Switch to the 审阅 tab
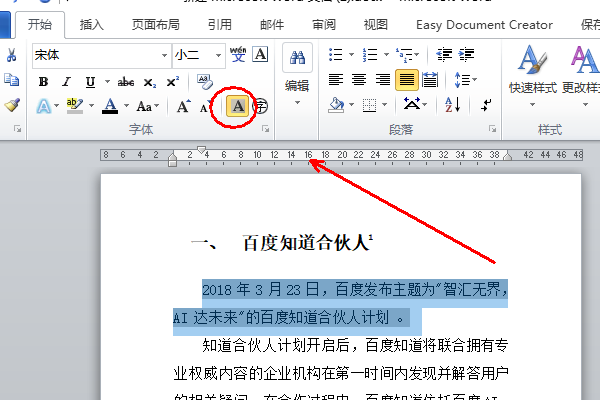600x400 pixels. point(324,25)
